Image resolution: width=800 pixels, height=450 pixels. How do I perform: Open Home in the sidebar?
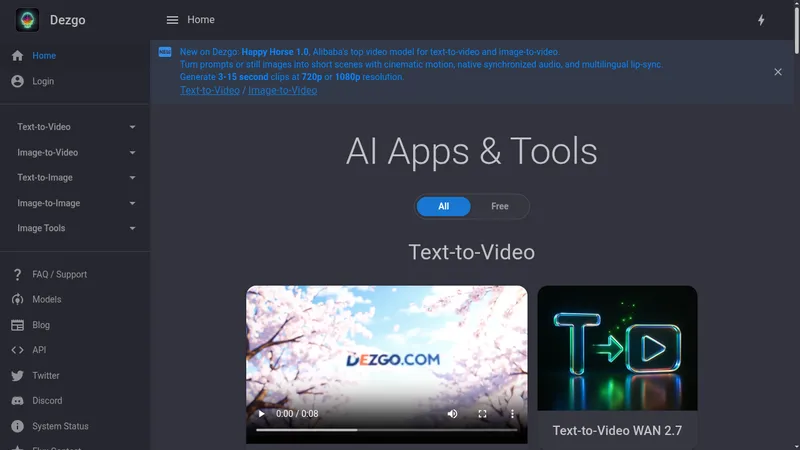click(44, 56)
